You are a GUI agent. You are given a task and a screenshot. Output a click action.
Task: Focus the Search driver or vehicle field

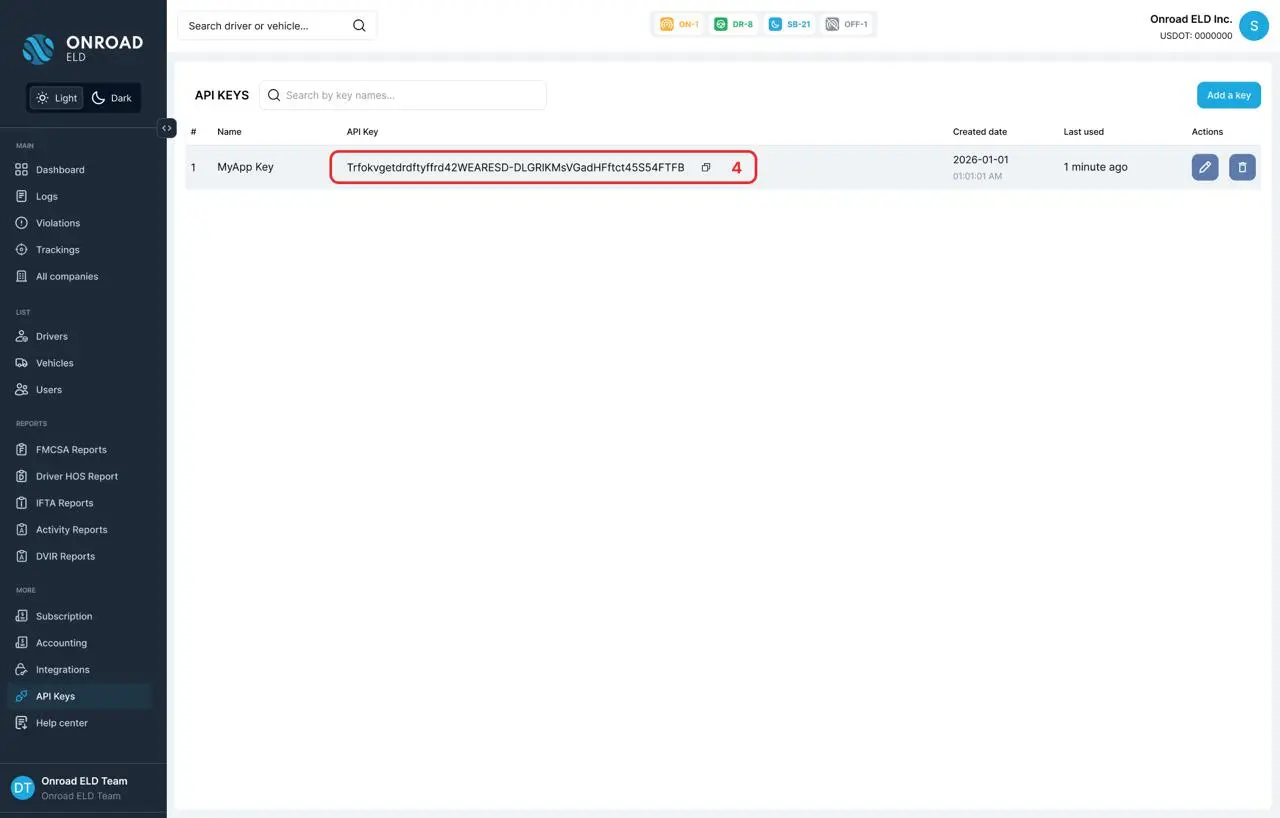tap(277, 26)
